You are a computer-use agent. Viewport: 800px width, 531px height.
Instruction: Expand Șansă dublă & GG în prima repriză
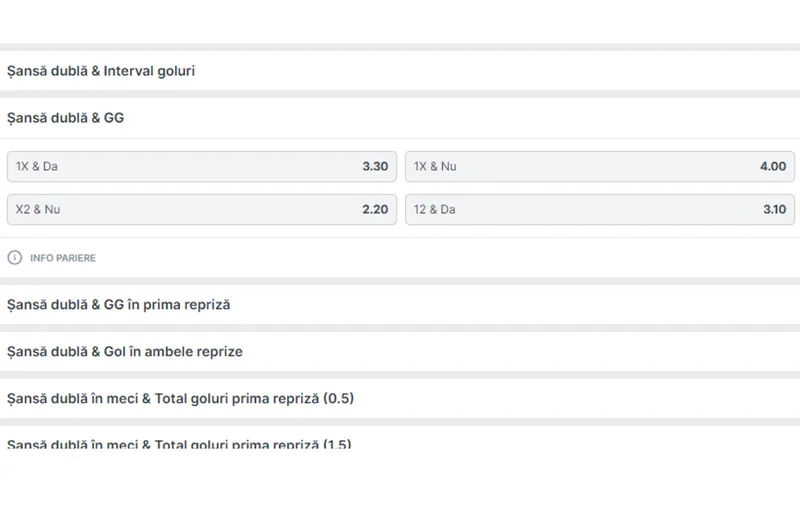point(118,304)
